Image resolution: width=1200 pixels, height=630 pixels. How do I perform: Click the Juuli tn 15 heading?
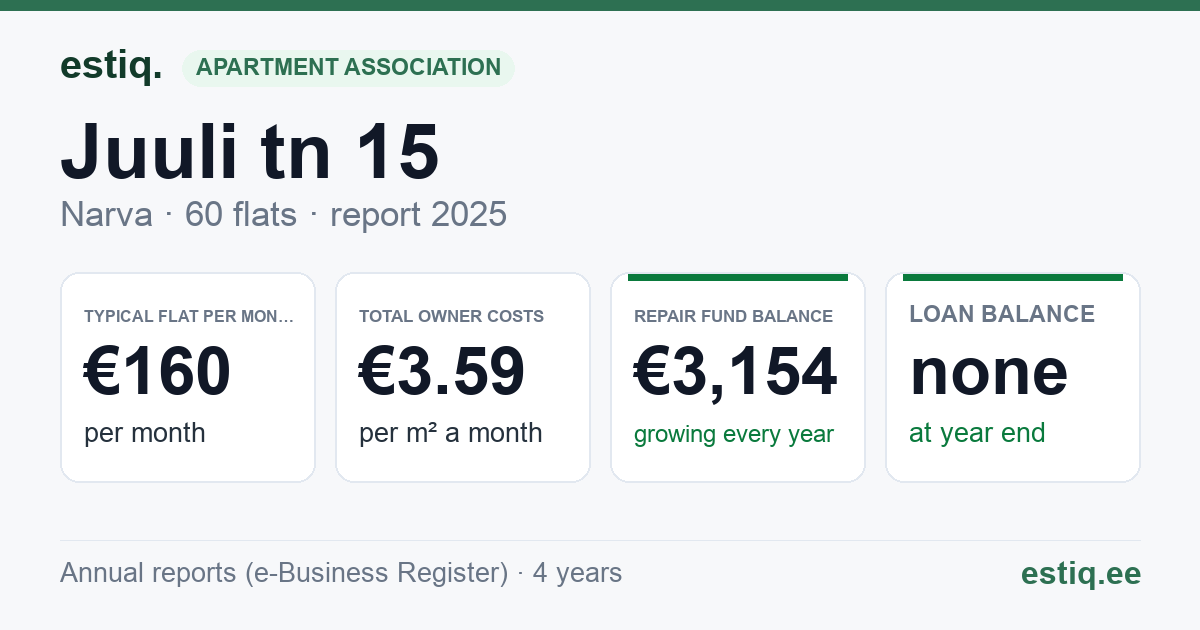[250, 152]
